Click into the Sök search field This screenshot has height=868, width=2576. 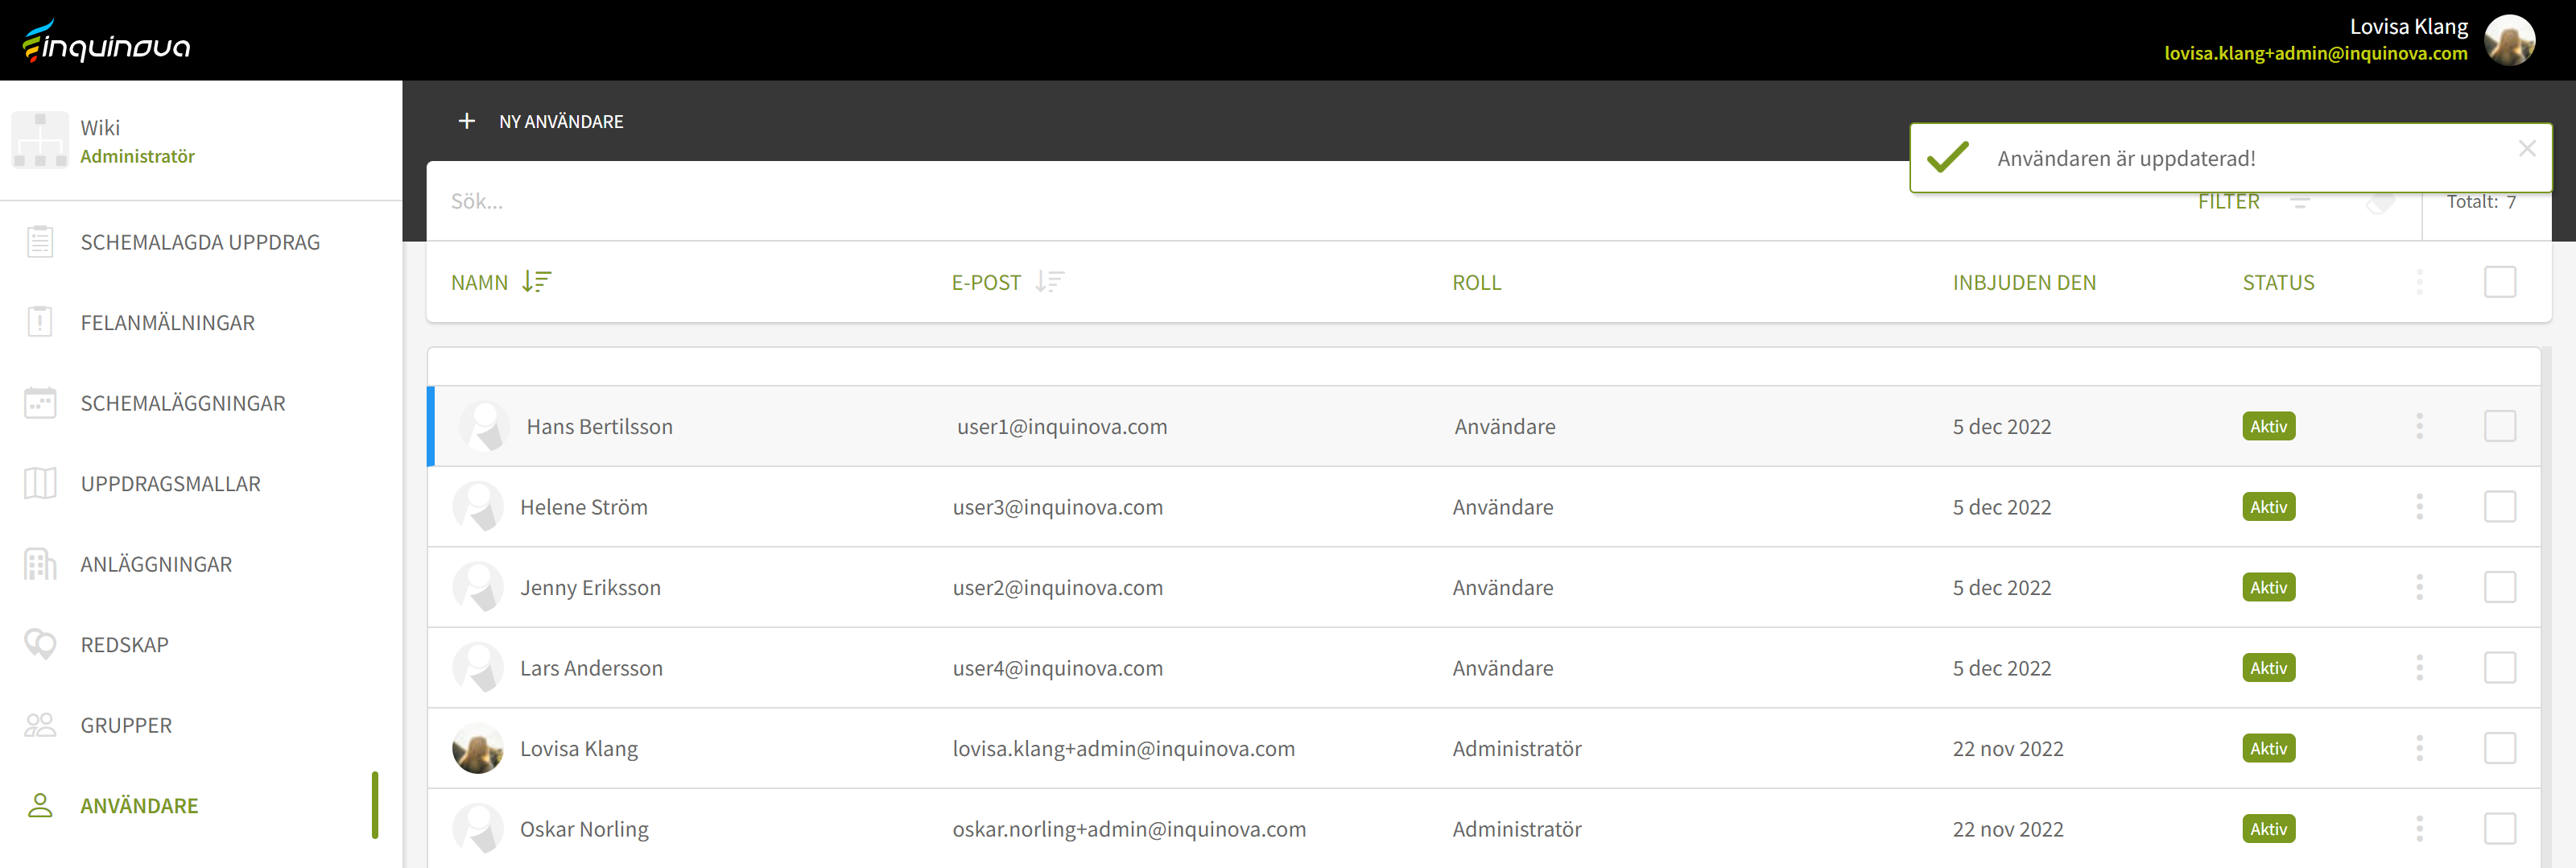click(x=1100, y=201)
